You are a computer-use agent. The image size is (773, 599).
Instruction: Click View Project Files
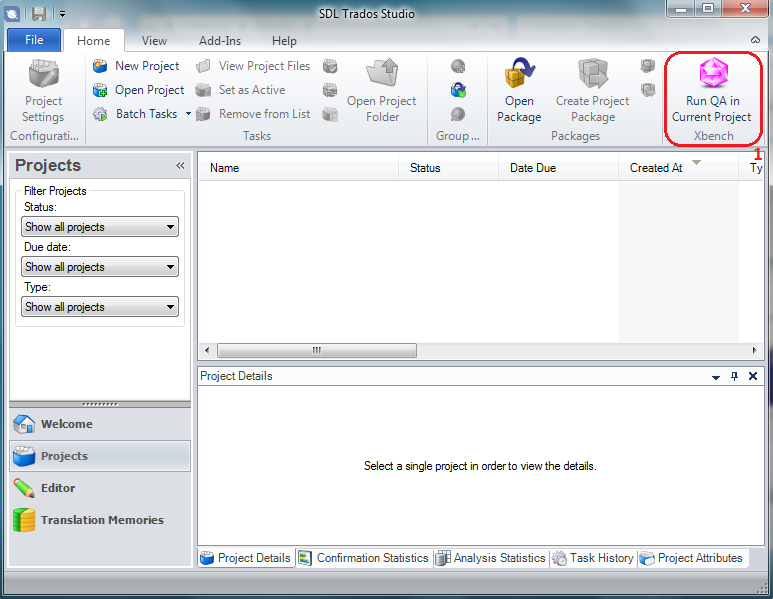[253, 66]
